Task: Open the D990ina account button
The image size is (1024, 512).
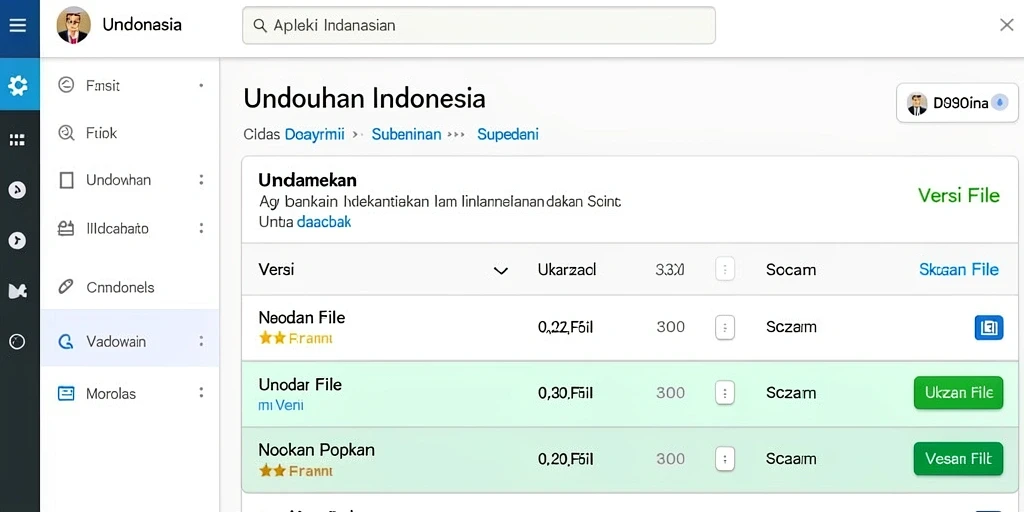Action: point(957,103)
